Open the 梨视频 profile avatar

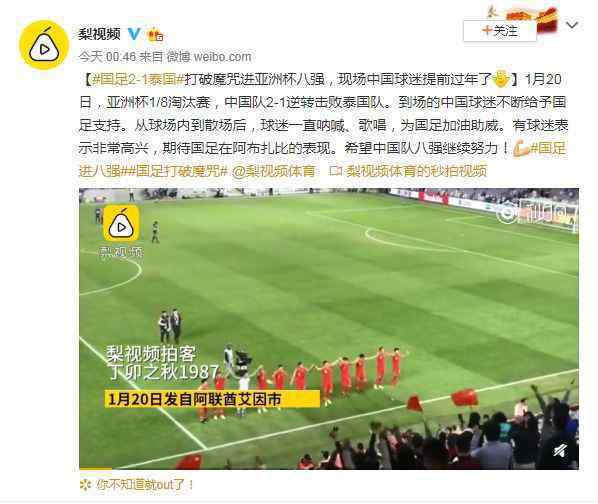click(x=44, y=45)
